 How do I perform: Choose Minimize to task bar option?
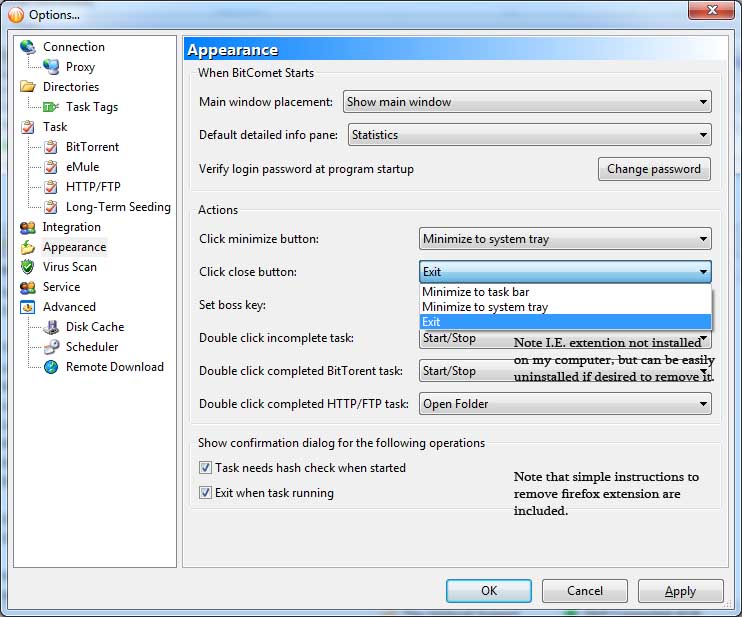(x=565, y=292)
